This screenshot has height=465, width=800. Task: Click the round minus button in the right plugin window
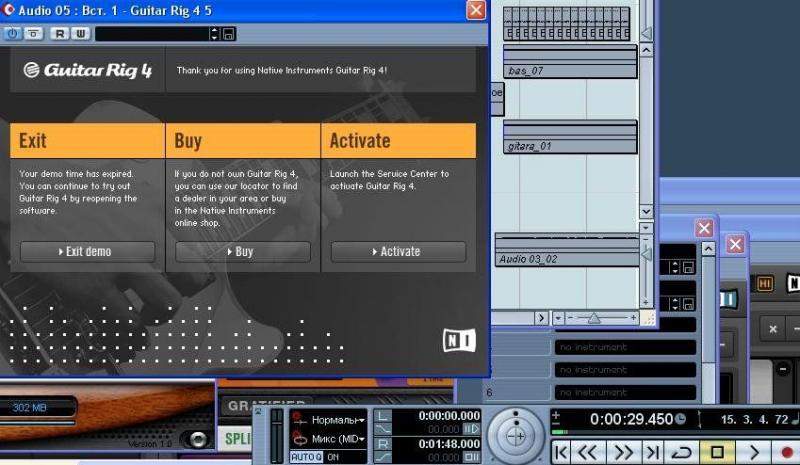point(783,369)
